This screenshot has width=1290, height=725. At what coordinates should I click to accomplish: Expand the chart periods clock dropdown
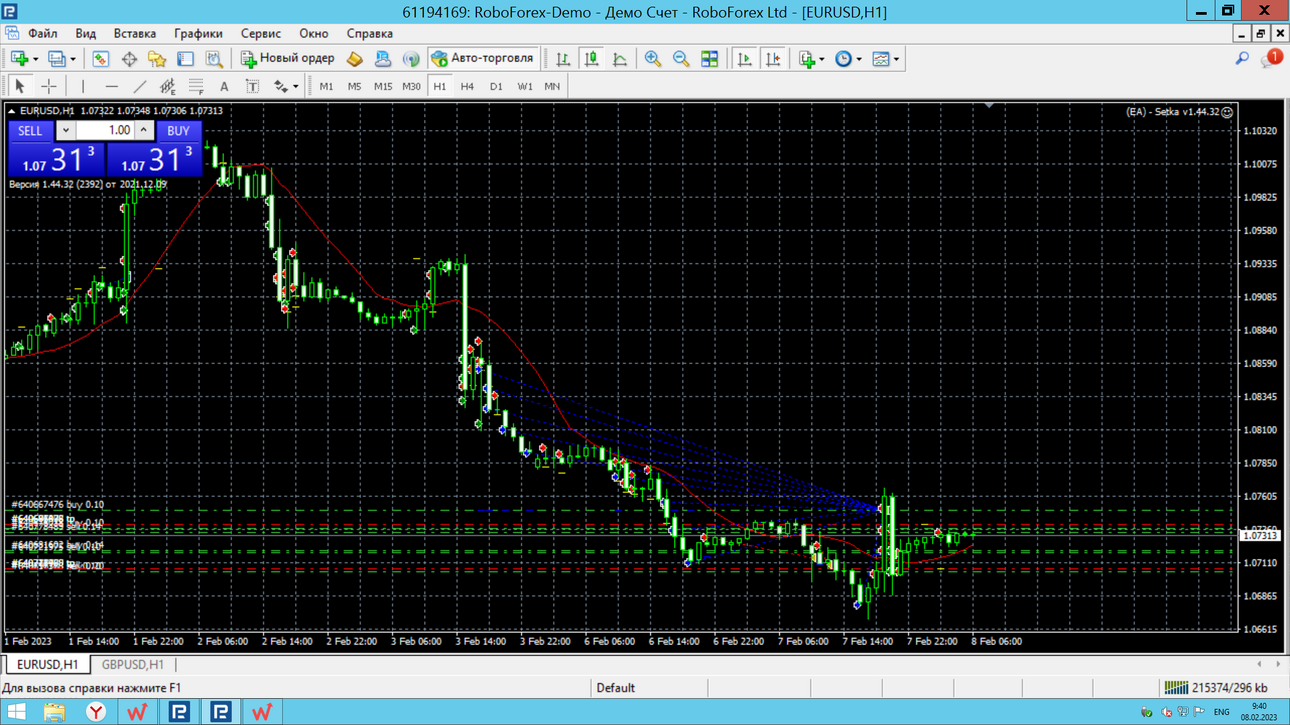click(x=859, y=59)
